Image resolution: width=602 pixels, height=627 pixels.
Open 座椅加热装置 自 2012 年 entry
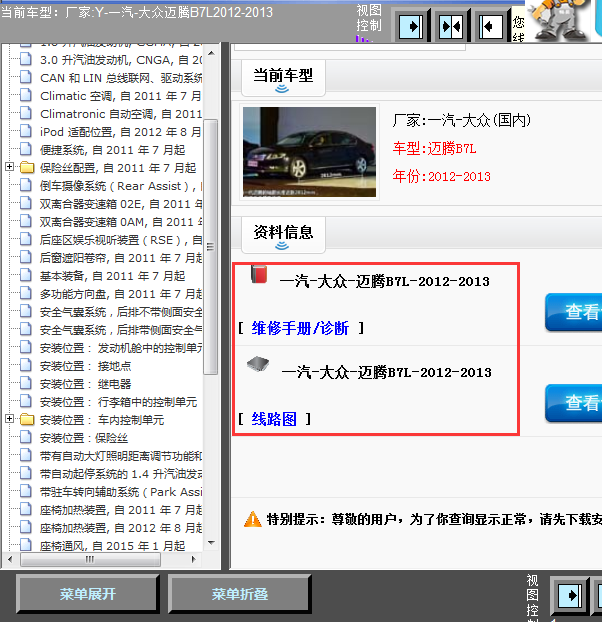pyautogui.click(x=121, y=528)
